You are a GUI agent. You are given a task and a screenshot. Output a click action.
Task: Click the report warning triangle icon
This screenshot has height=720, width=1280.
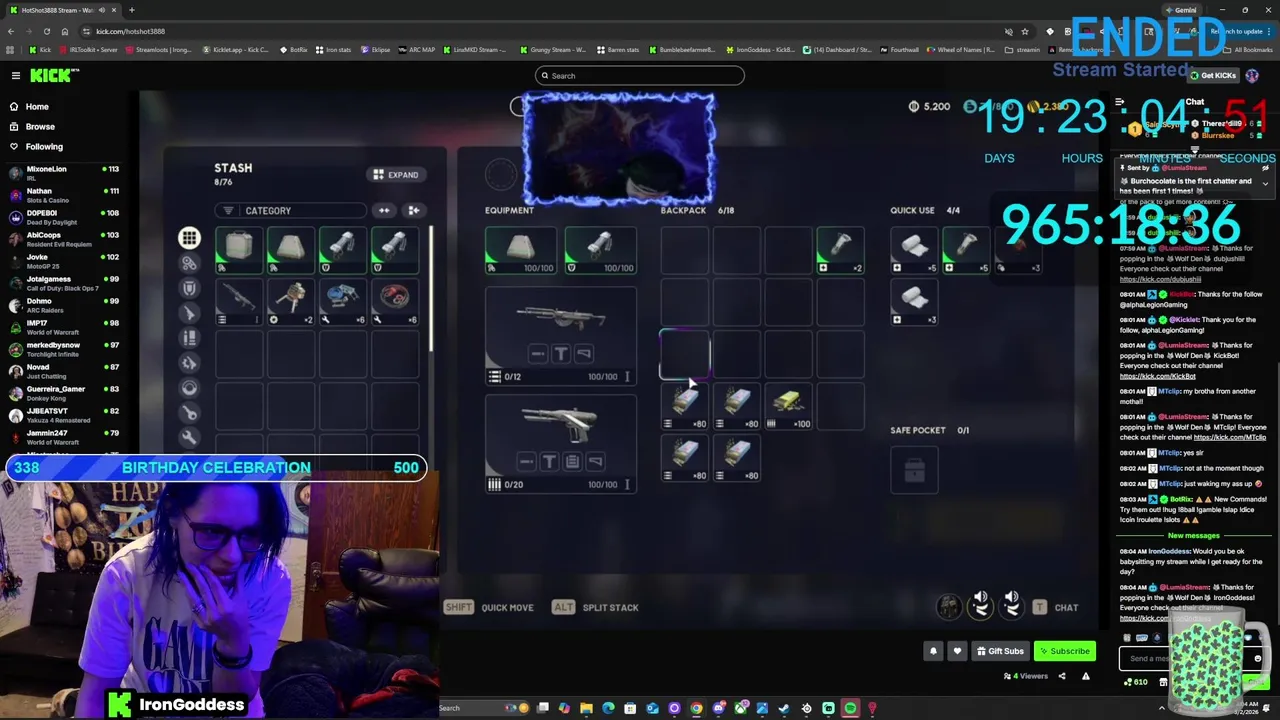coord(1086,676)
